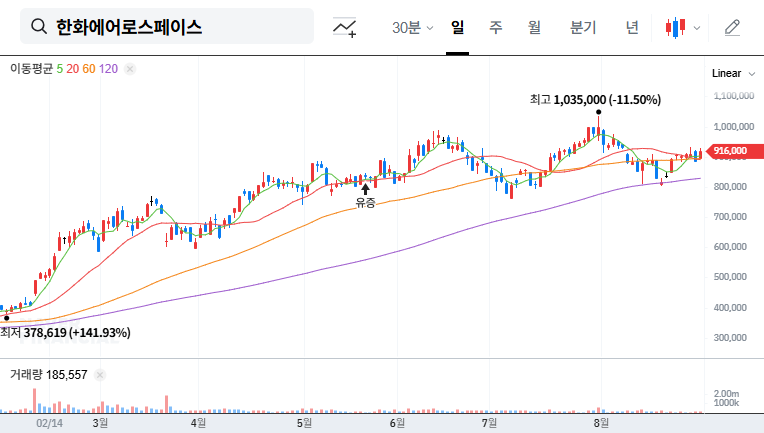This screenshot has height=433, width=764.
Task: Remove the 거래량 volume indicator
Action: (100, 375)
